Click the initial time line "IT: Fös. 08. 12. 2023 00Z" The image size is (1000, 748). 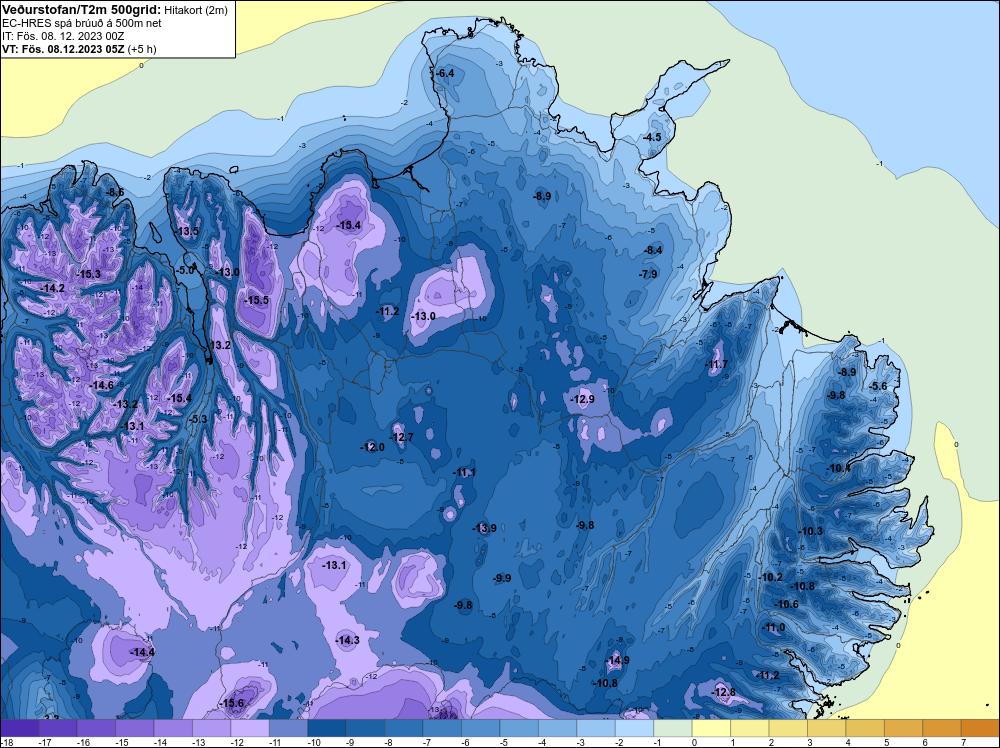(63, 36)
